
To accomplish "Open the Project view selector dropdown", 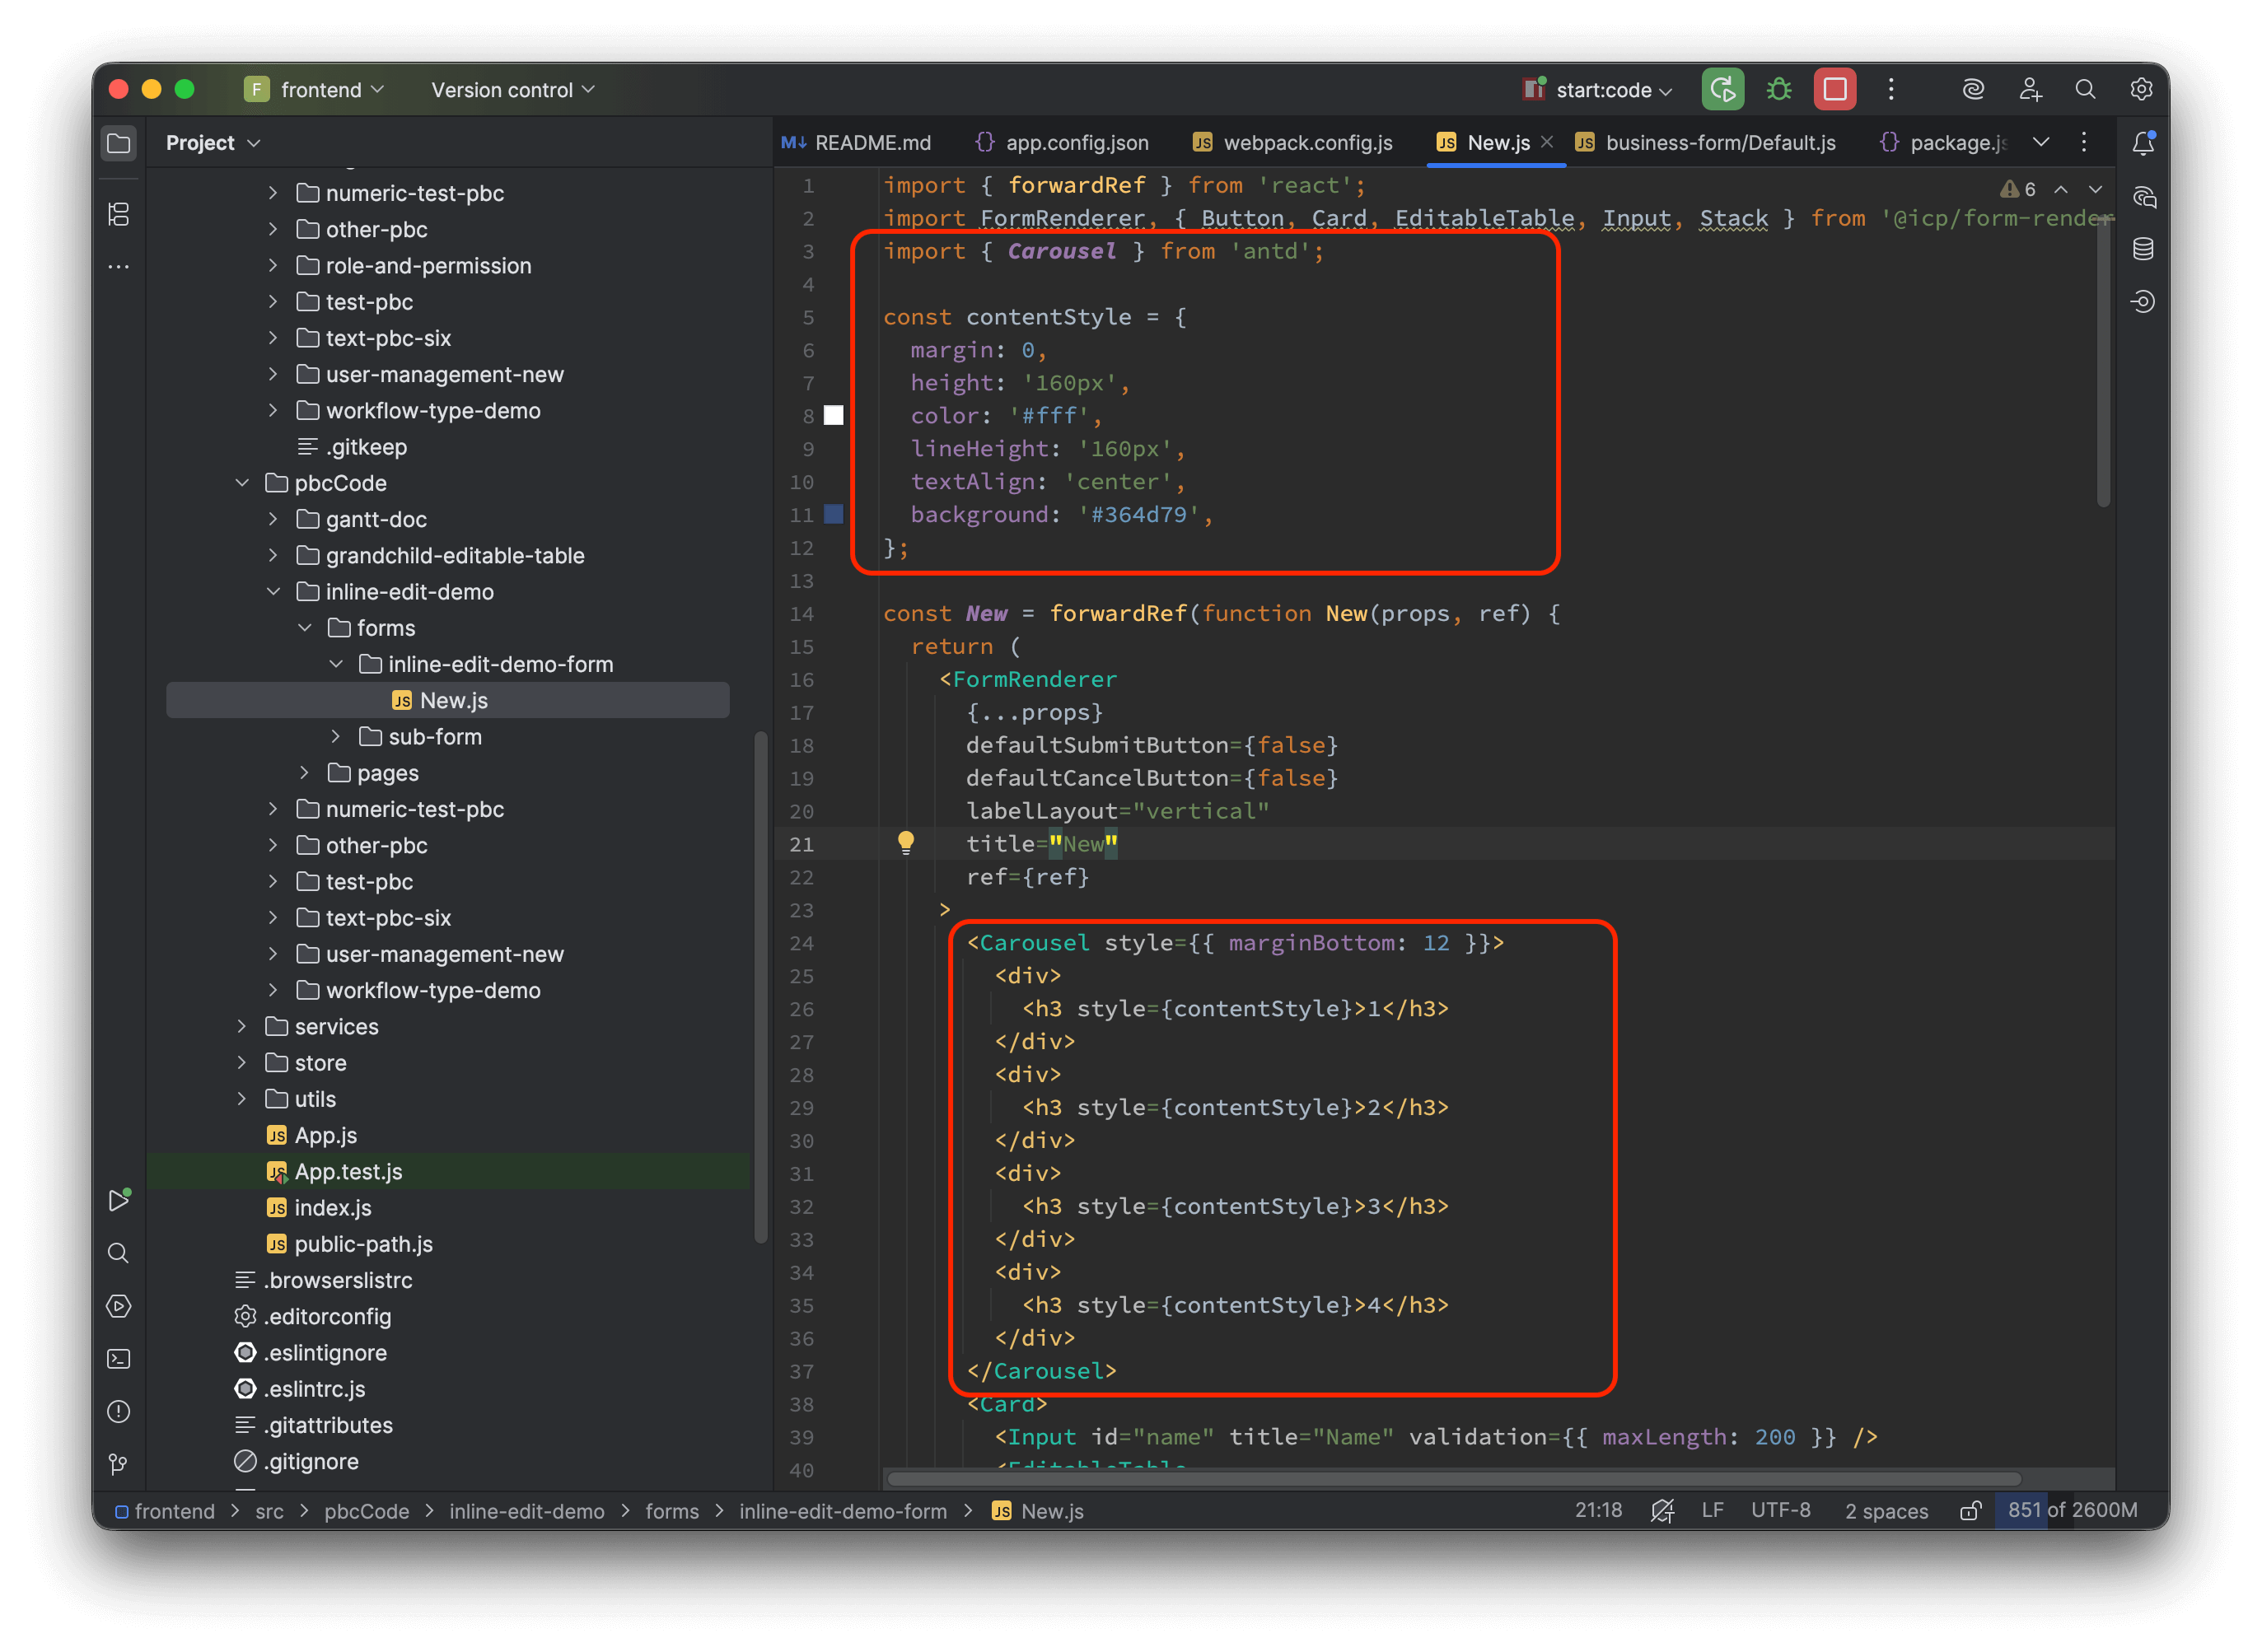I will pos(213,143).
